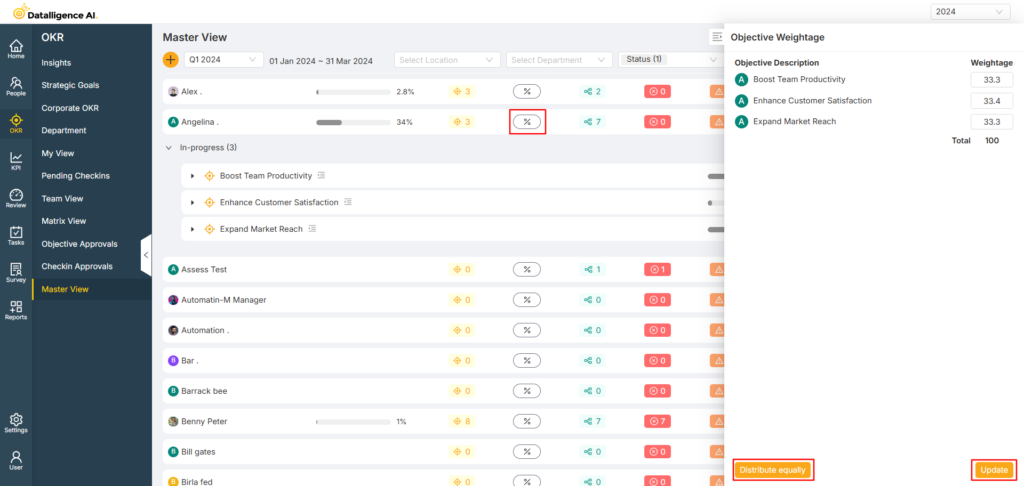
Task: Click alignment count badge for Angelina
Action: [x=592, y=122]
